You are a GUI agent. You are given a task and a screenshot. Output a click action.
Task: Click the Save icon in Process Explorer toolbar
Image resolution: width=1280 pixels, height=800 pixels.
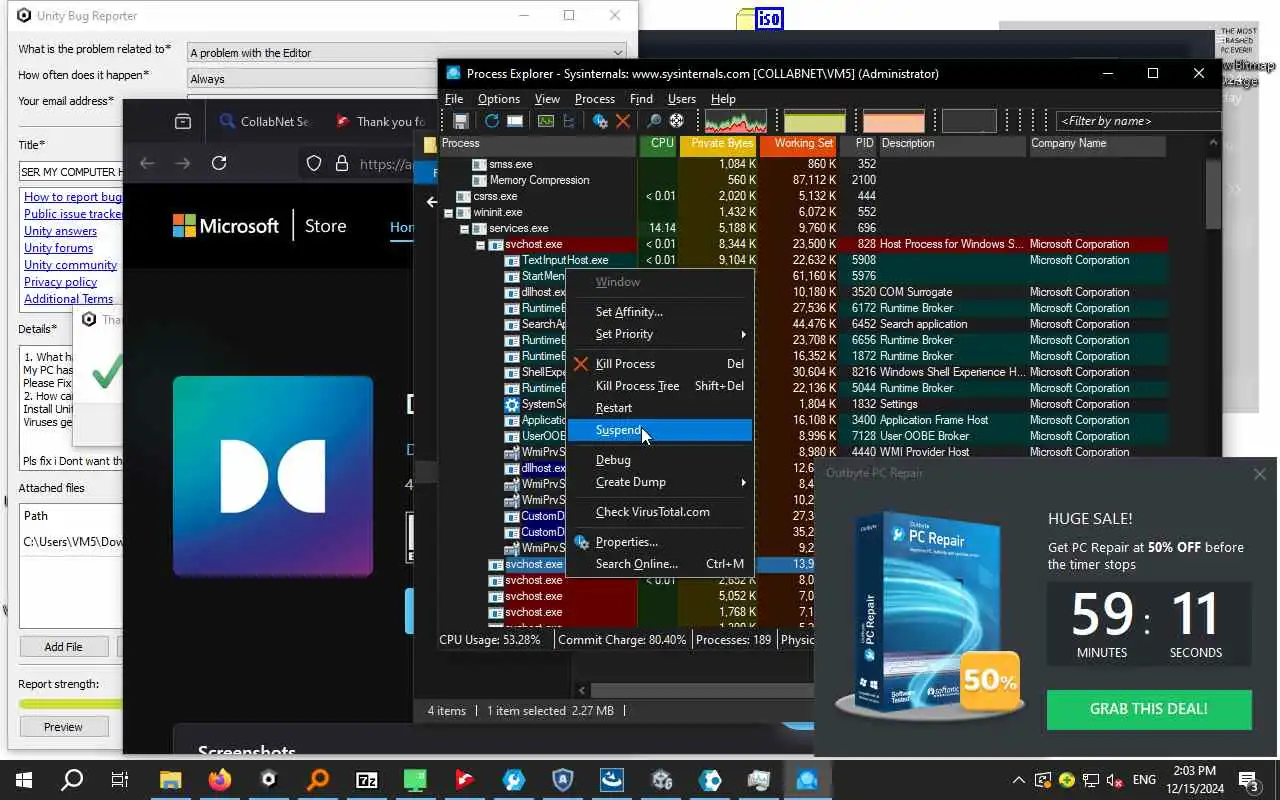[x=461, y=121]
